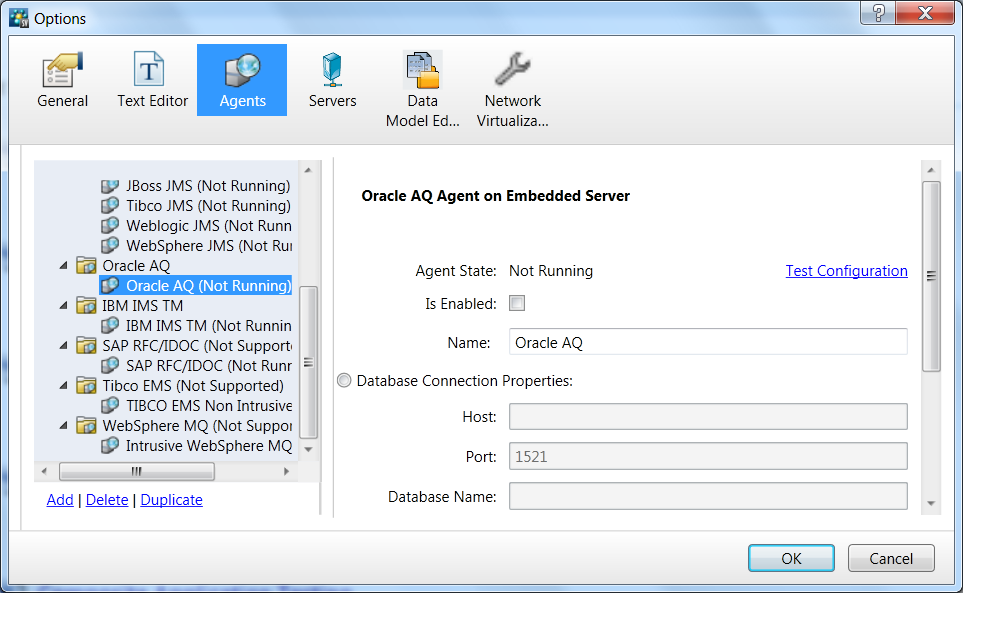Select Weblogic JMS agent in the tree

click(207, 226)
